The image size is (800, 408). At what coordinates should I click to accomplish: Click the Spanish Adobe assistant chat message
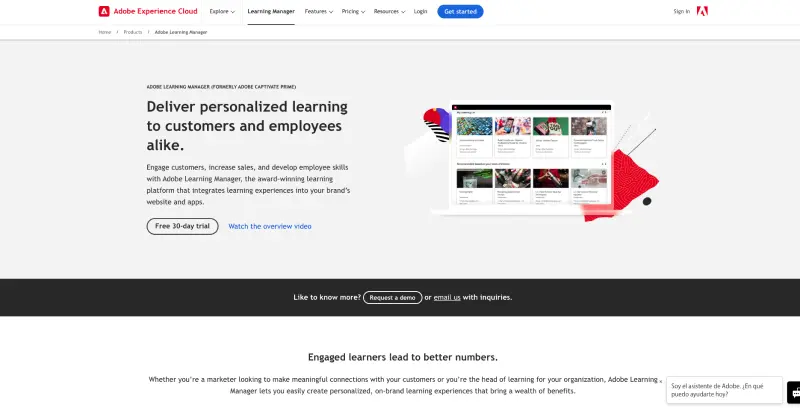(x=724, y=390)
